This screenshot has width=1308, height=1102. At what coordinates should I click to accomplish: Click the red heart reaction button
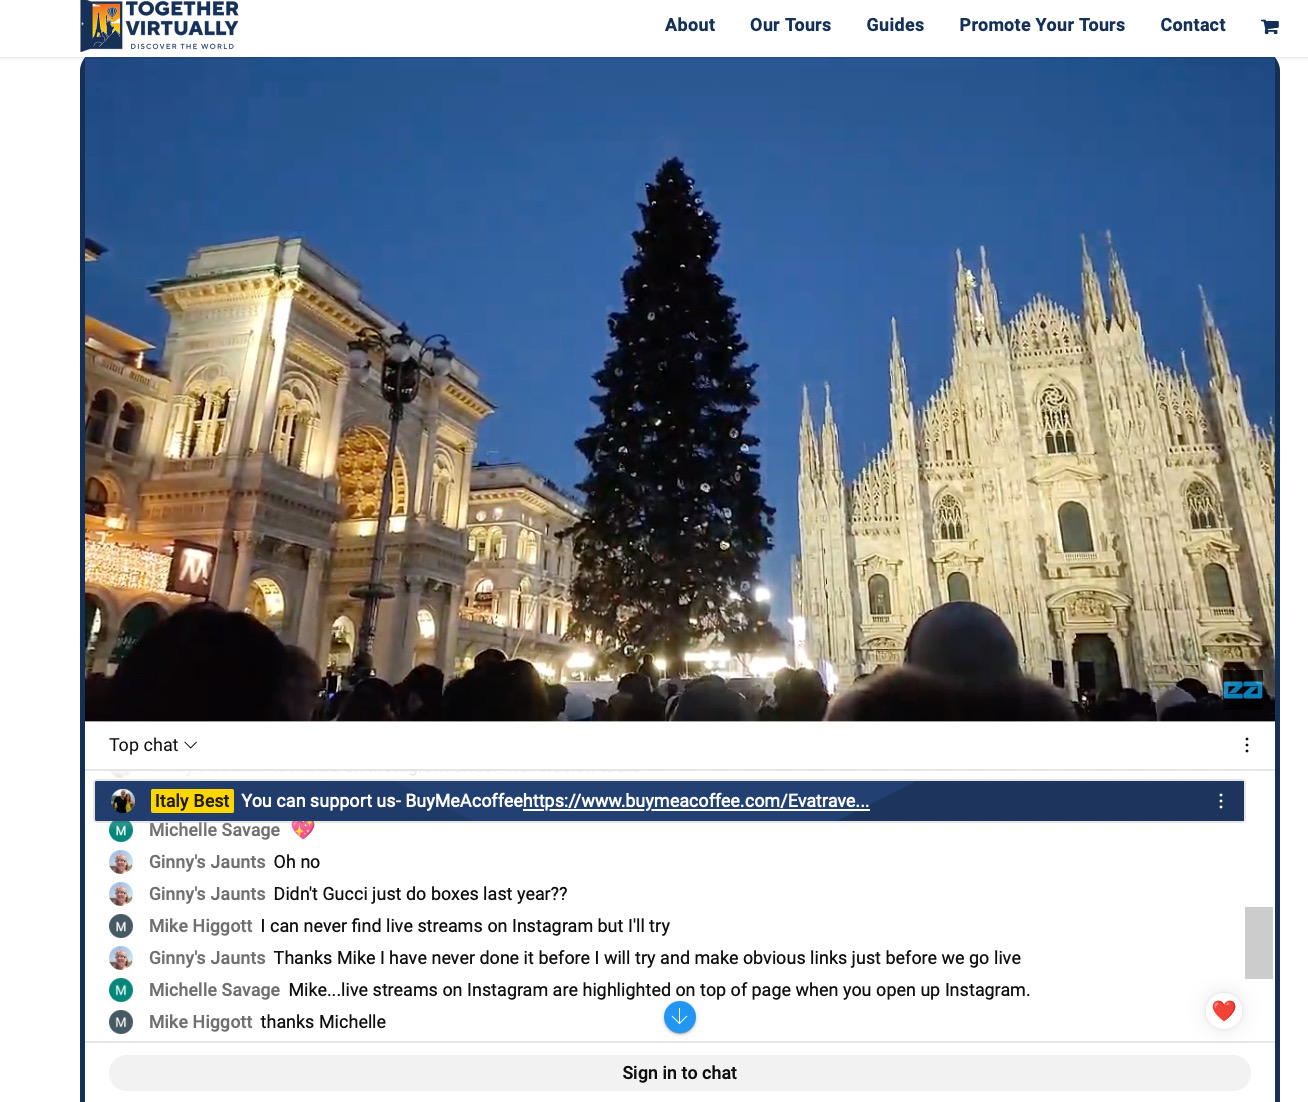coord(1223,1010)
